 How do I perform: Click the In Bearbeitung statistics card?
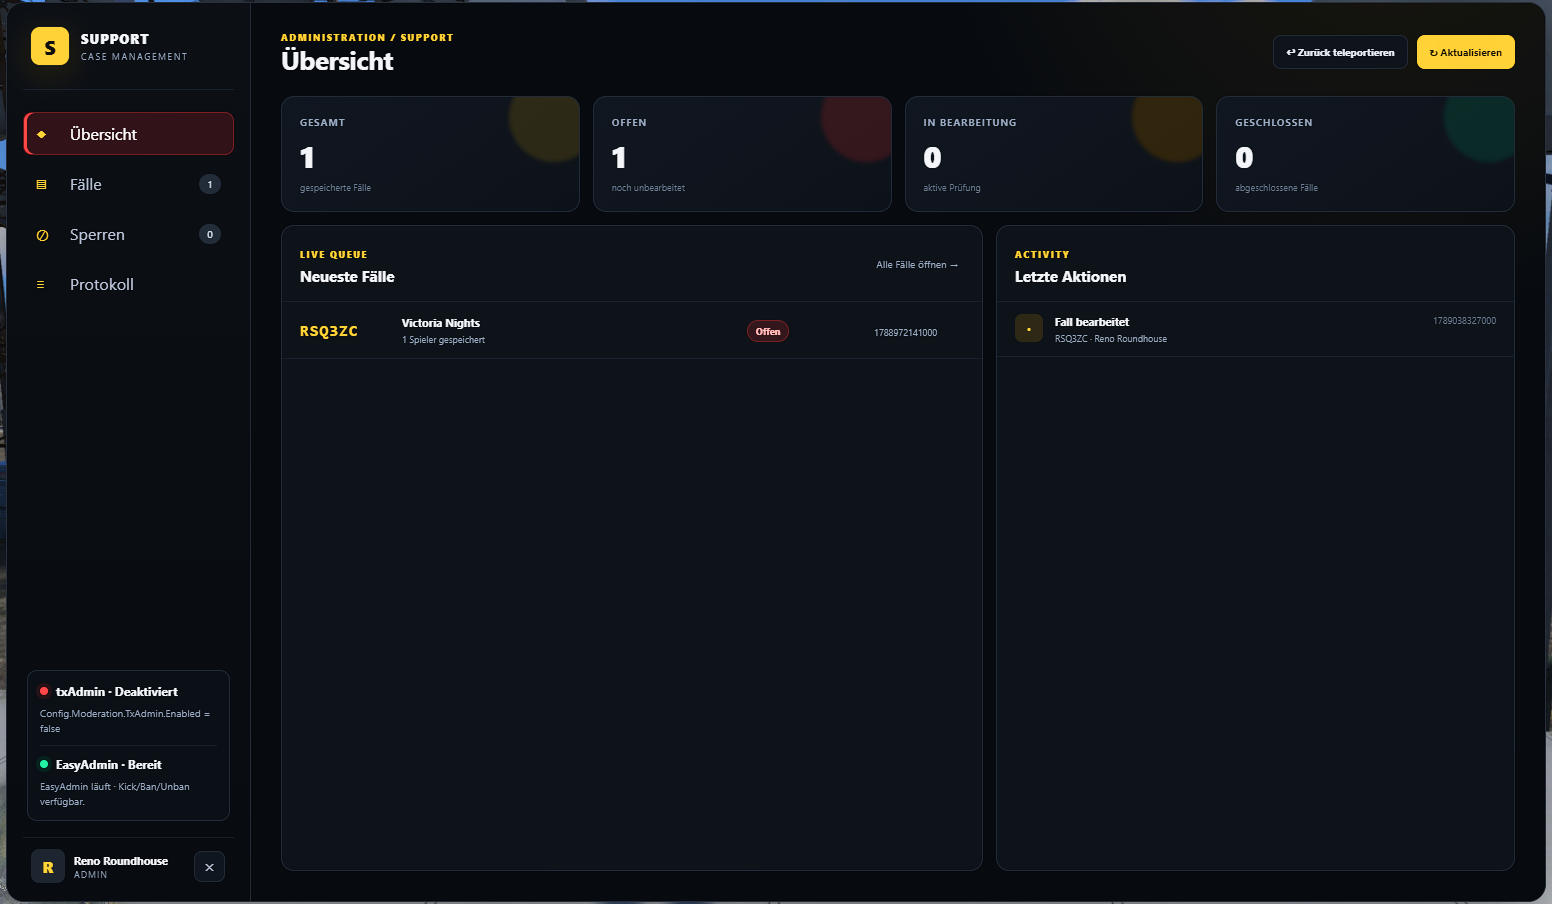[1054, 154]
